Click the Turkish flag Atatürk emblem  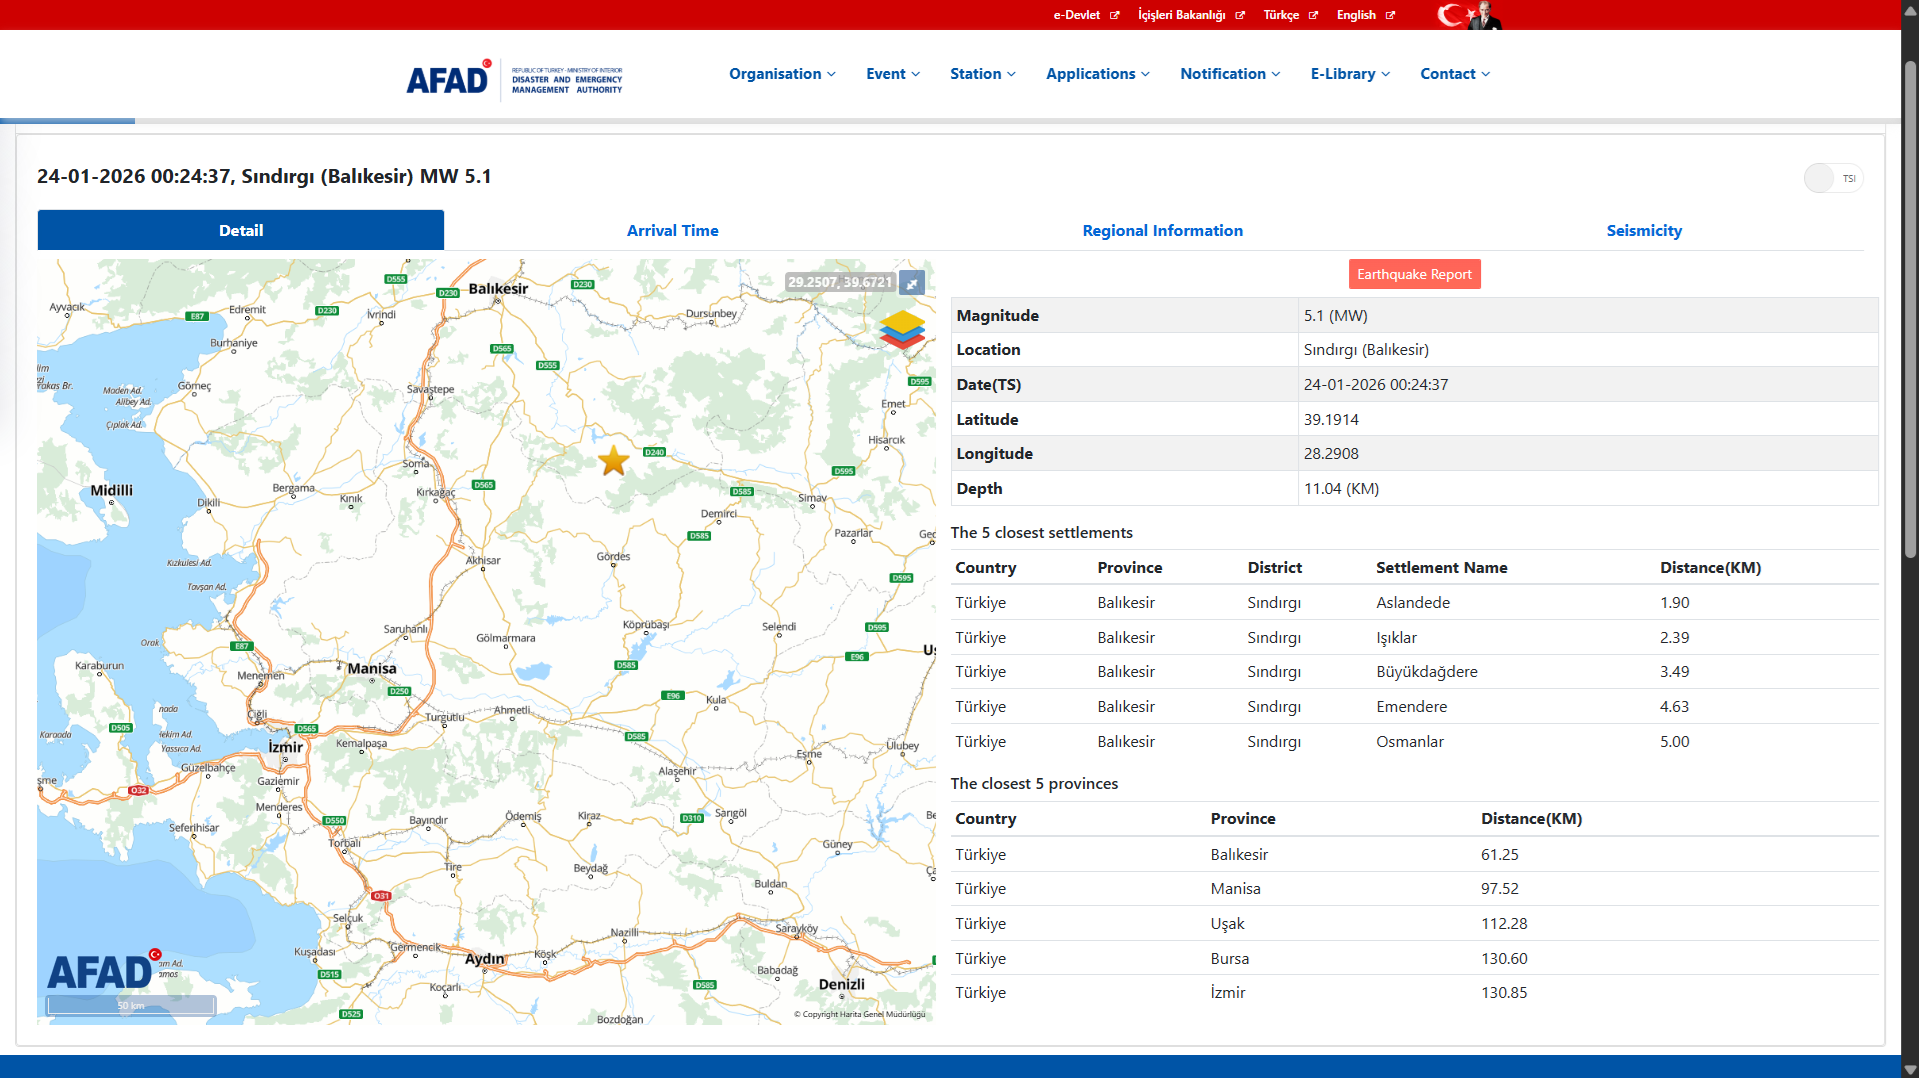point(1468,15)
